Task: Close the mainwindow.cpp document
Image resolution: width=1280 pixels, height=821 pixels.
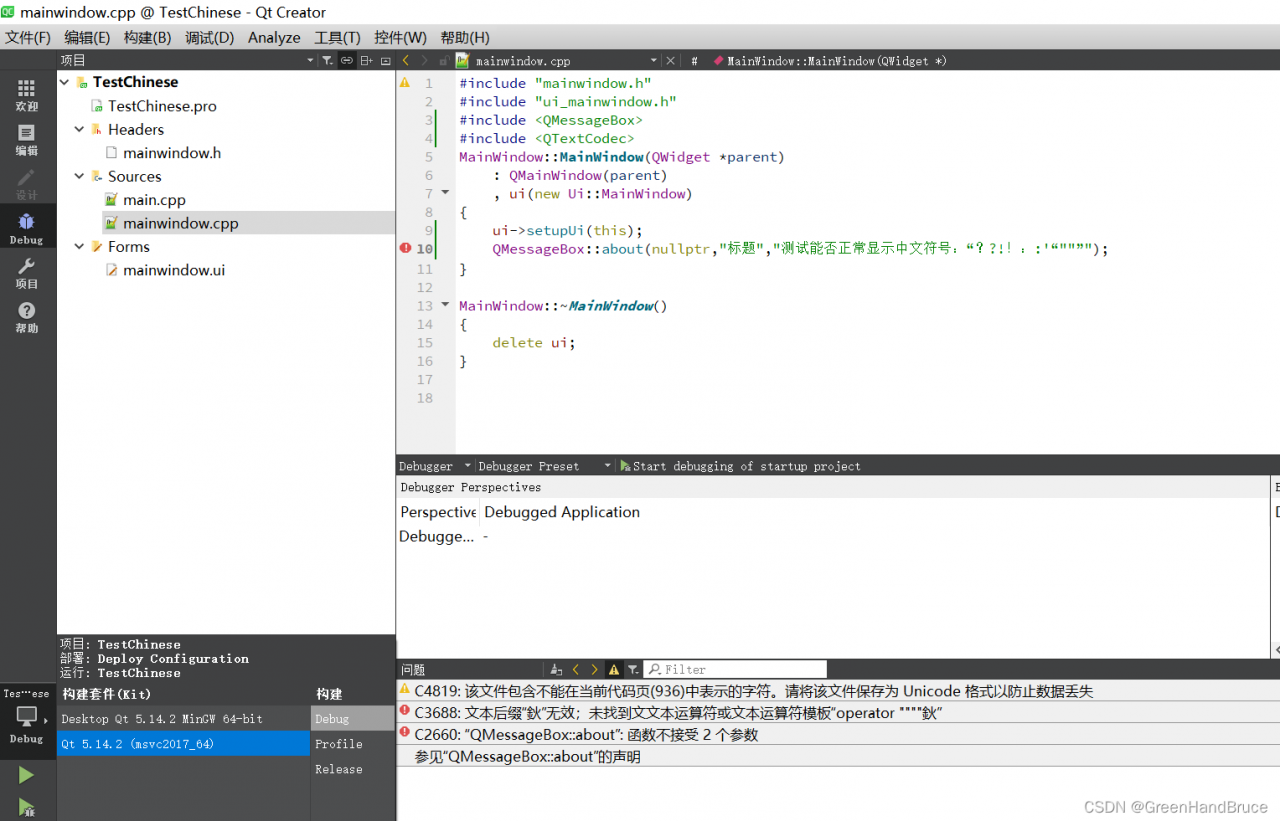Action: [670, 61]
